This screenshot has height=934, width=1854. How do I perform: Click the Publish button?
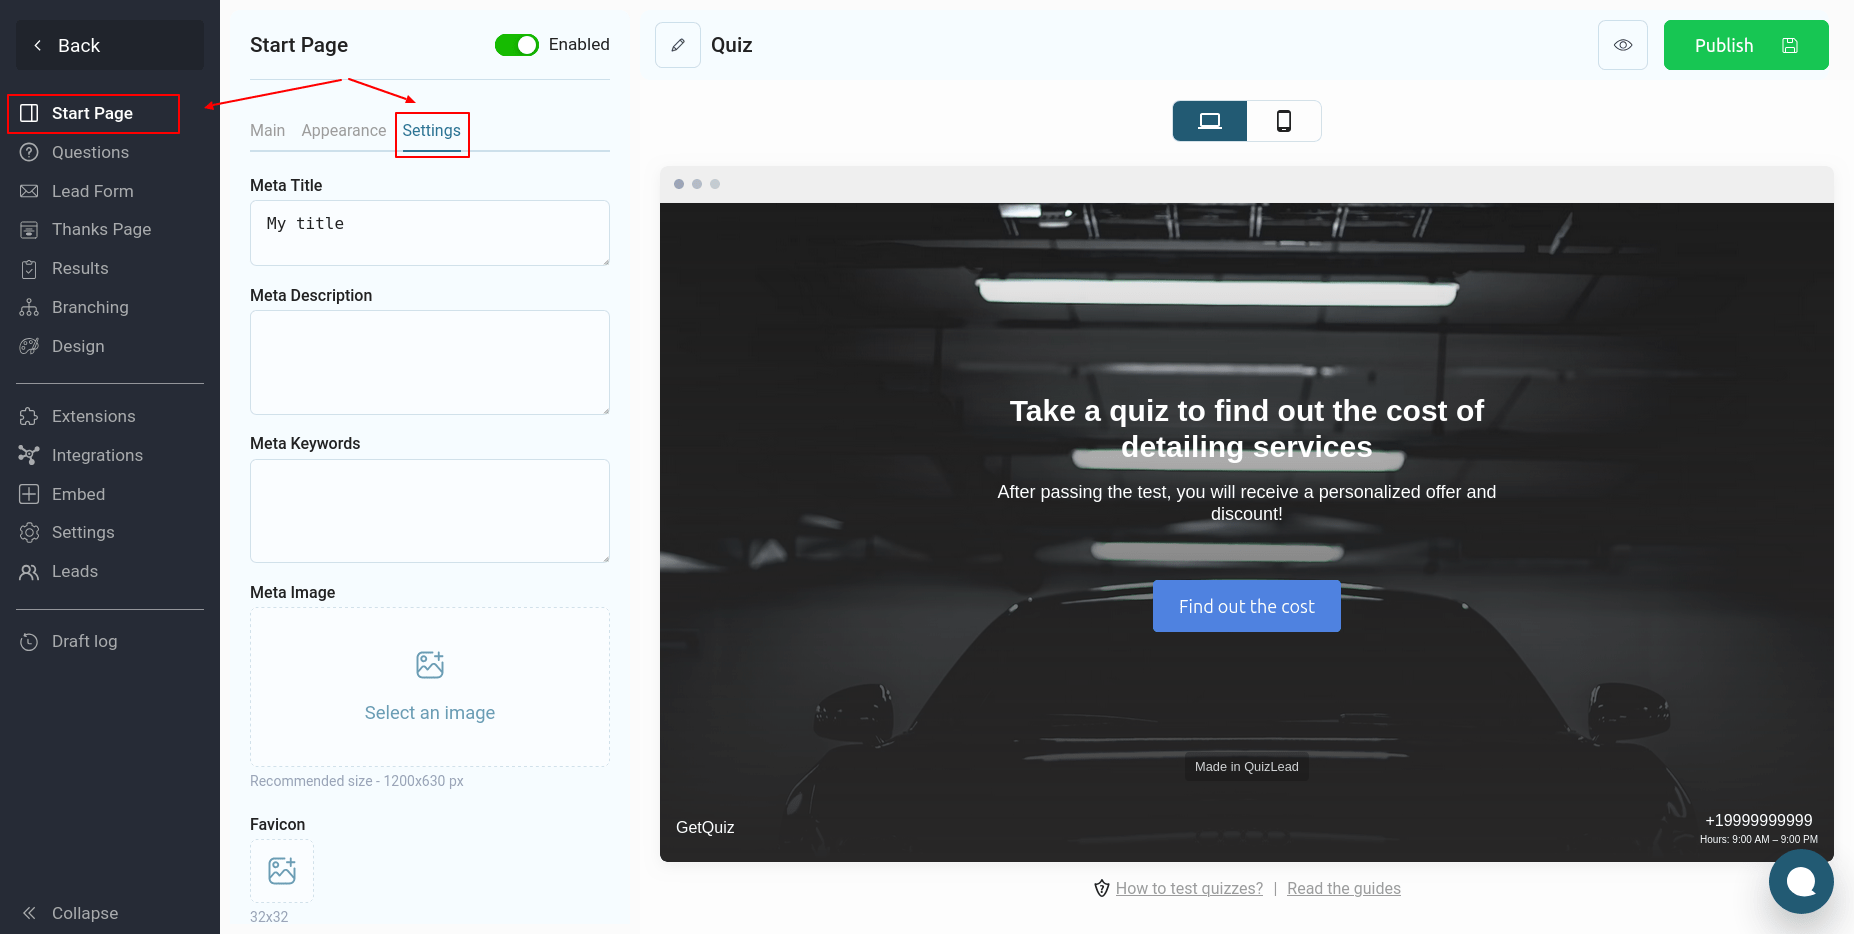(1746, 45)
